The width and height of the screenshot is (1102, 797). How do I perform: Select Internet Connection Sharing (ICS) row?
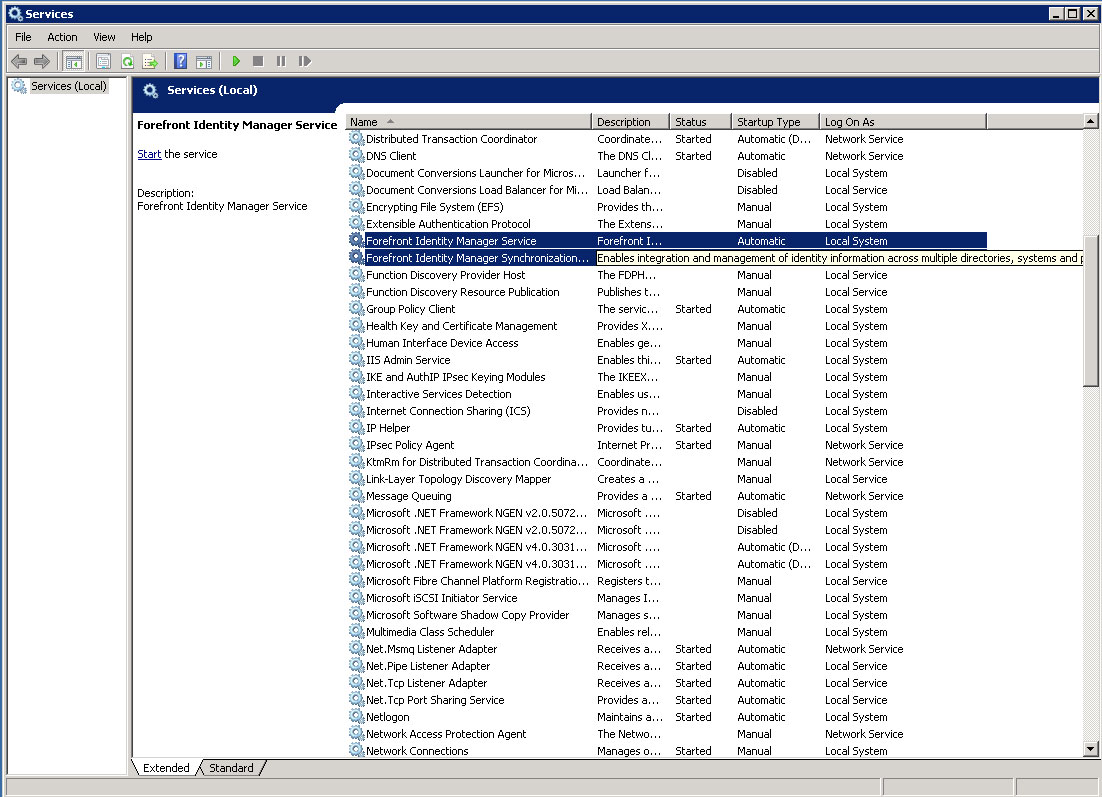point(668,410)
